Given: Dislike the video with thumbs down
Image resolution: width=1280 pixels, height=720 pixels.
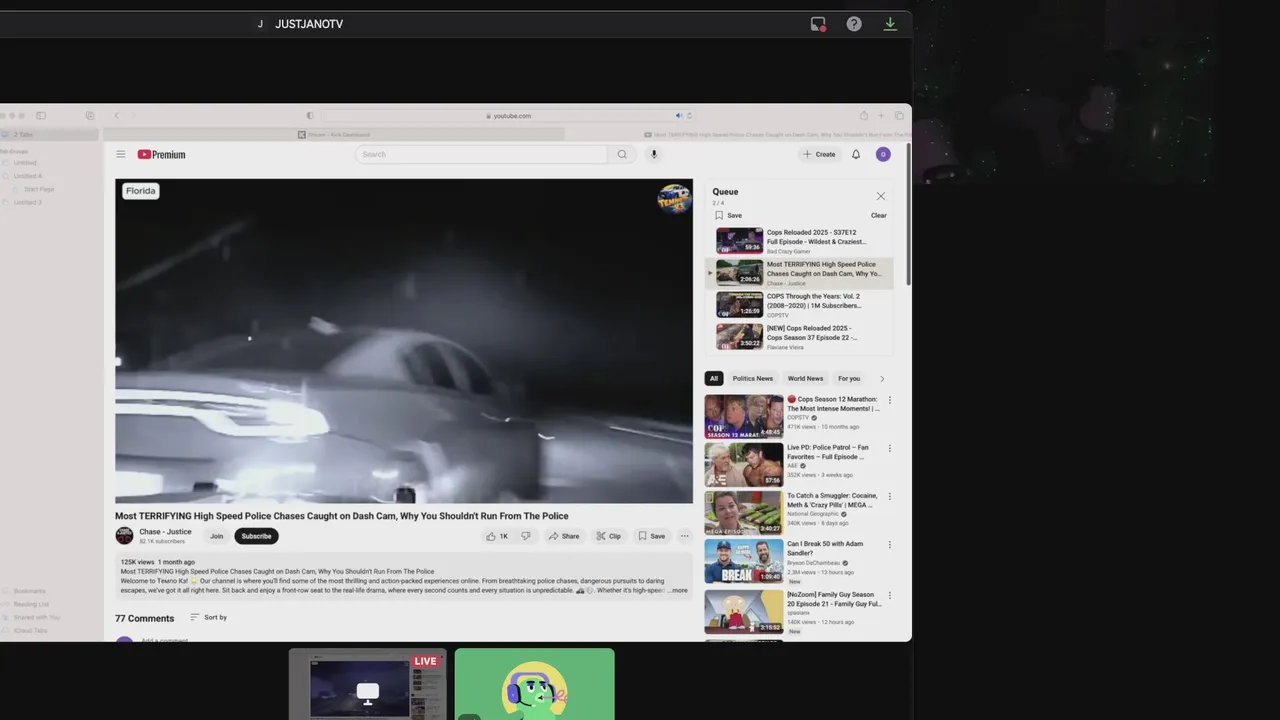Looking at the screenshot, I should click(526, 536).
